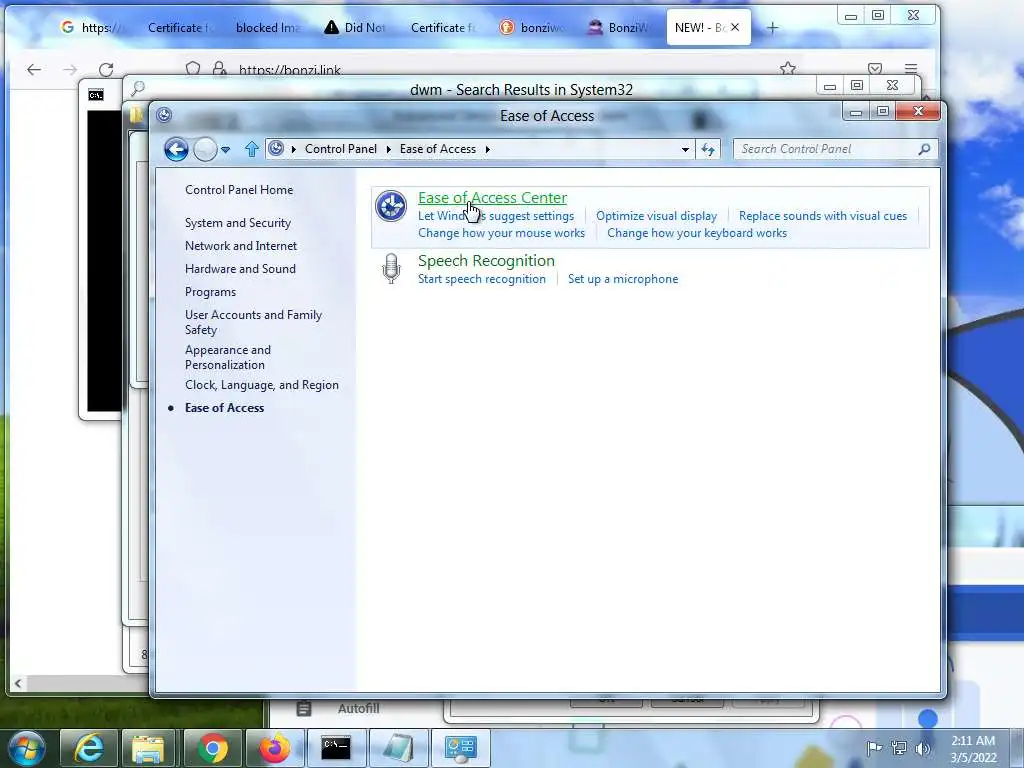Open the Firefox hamburger menu
The height and width of the screenshot is (768, 1024).
pos(911,69)
